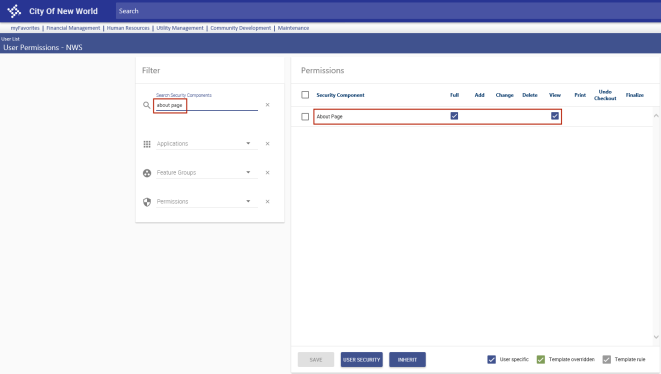Open the Permissions filter dropdown
Screen dimensions: 661x374
click(x=207, y=202)
